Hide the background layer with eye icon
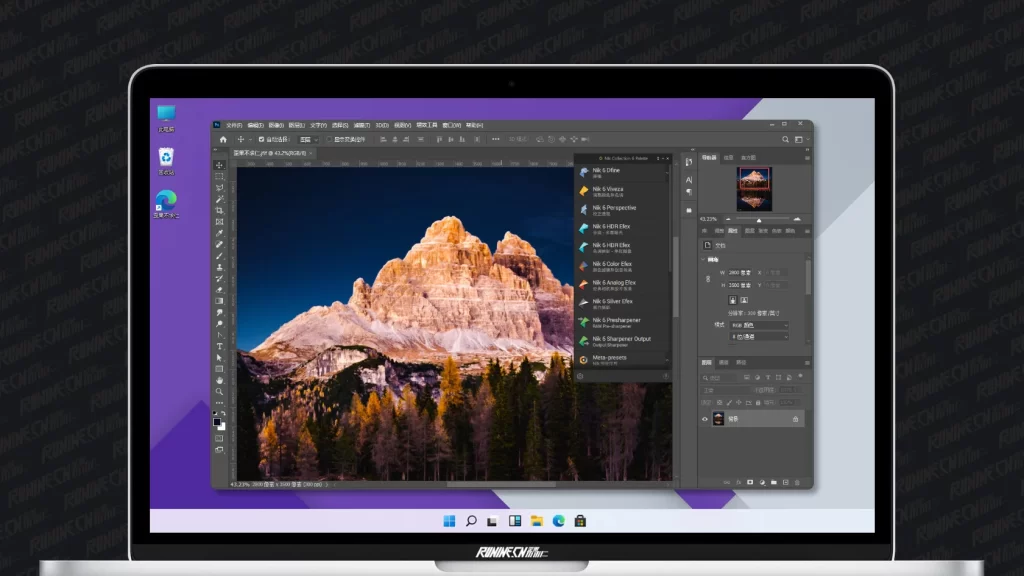The width and height of the screenshot is (1024, 576). point(704,419)
